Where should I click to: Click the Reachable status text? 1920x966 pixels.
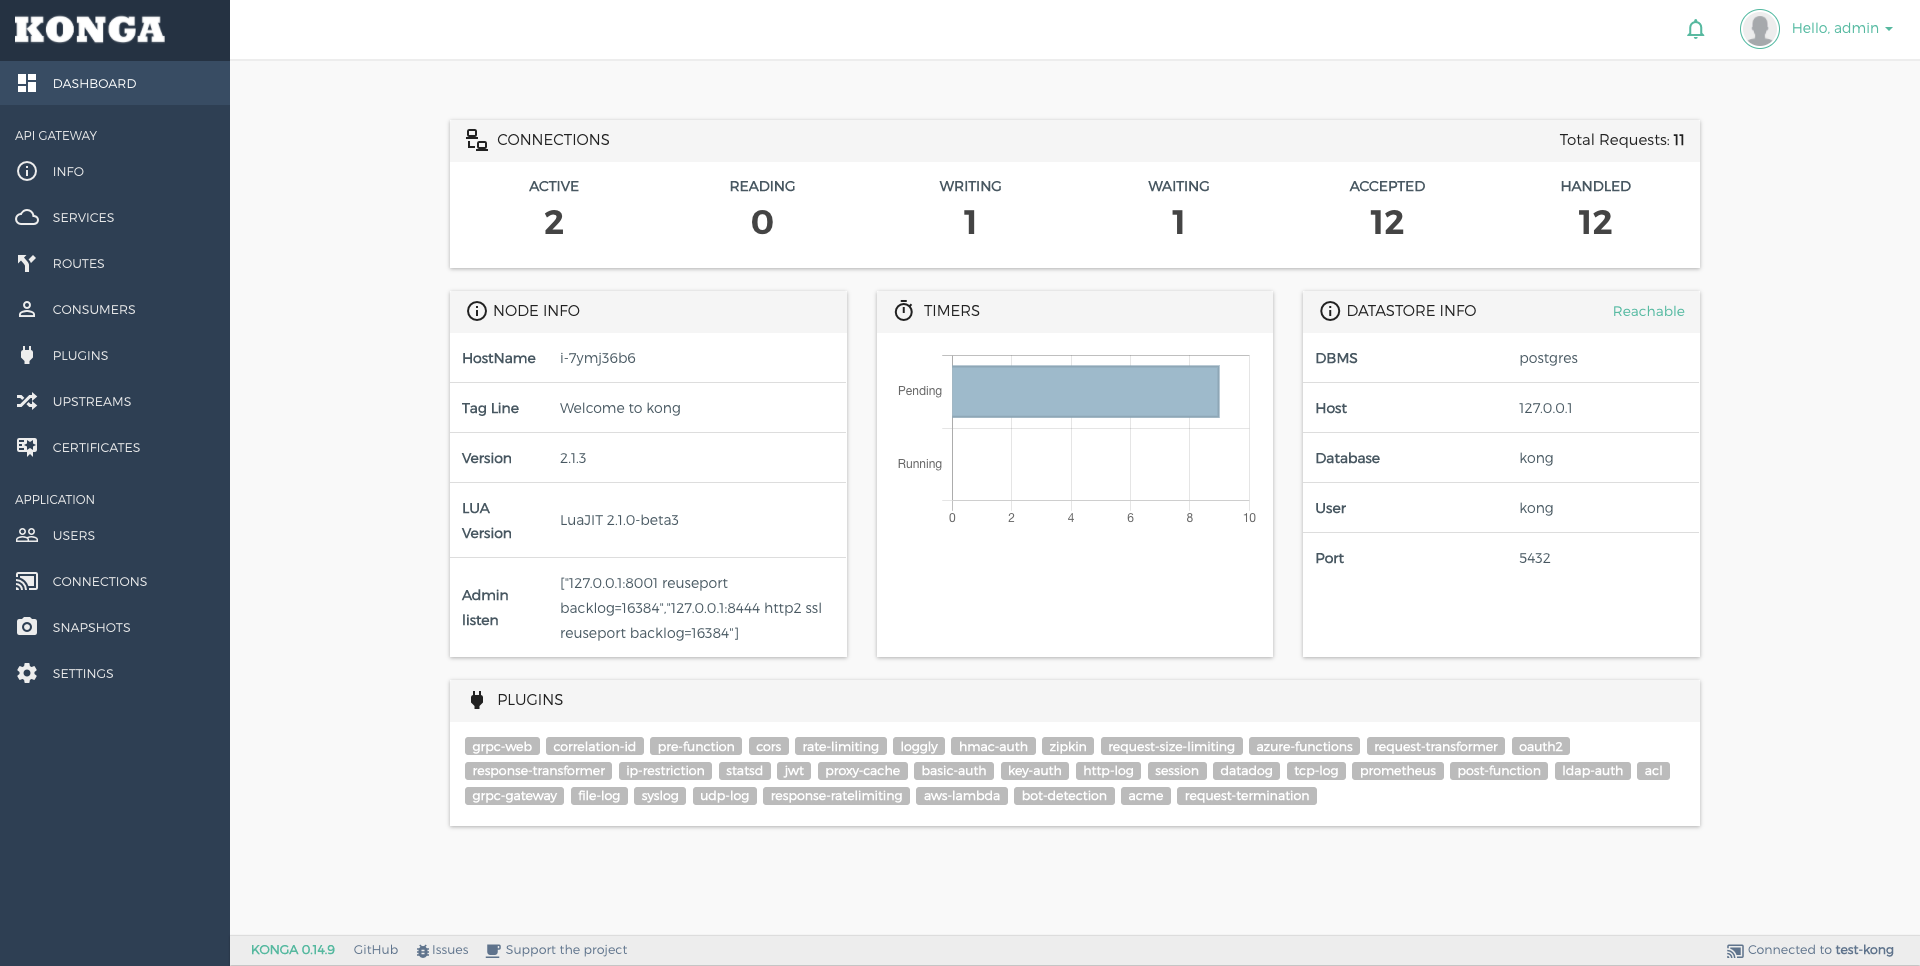click(x=1648, y=311)
